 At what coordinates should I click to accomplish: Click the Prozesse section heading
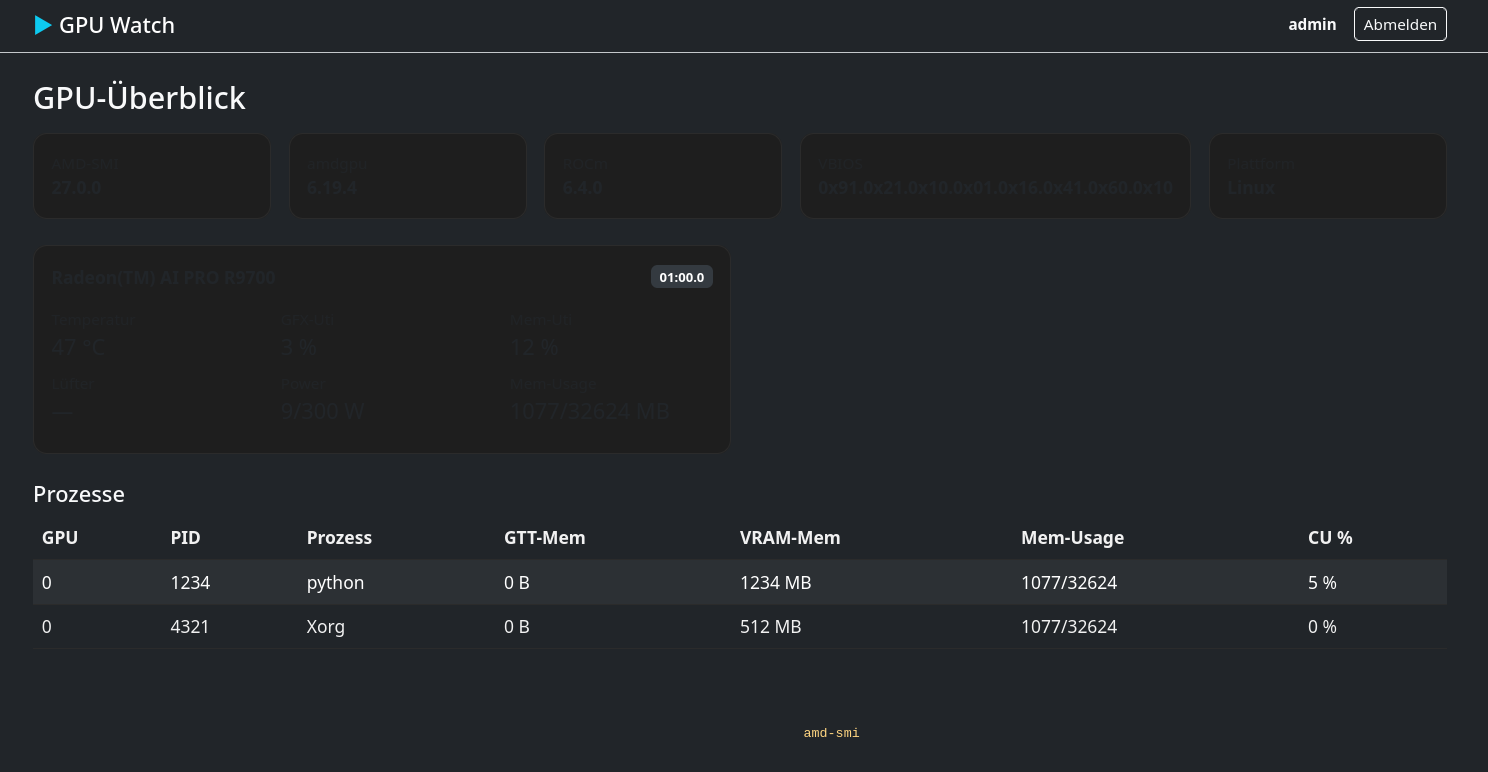(x=79, y=494)
